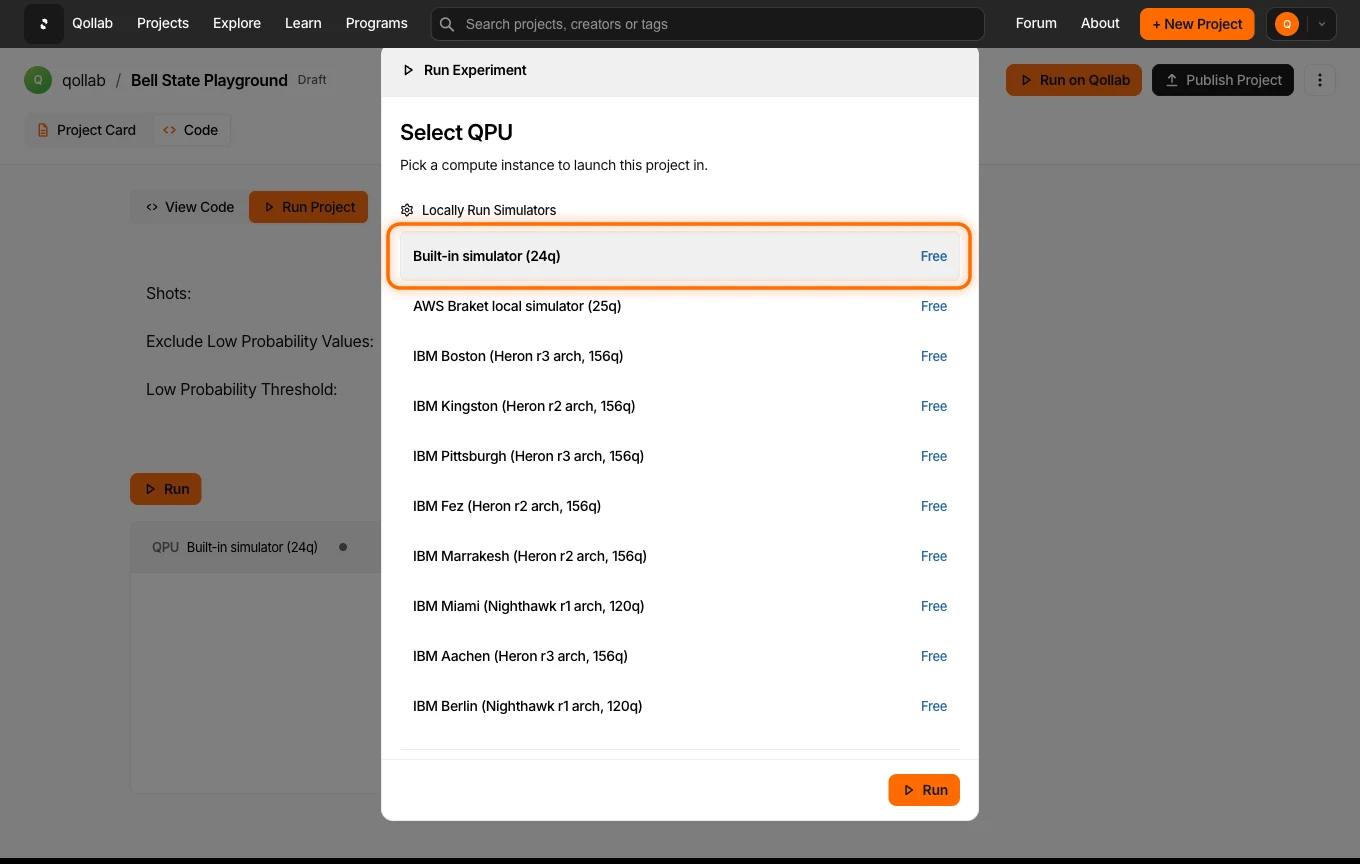Click the green qollab owner avatar

click(x=38, y=80)
